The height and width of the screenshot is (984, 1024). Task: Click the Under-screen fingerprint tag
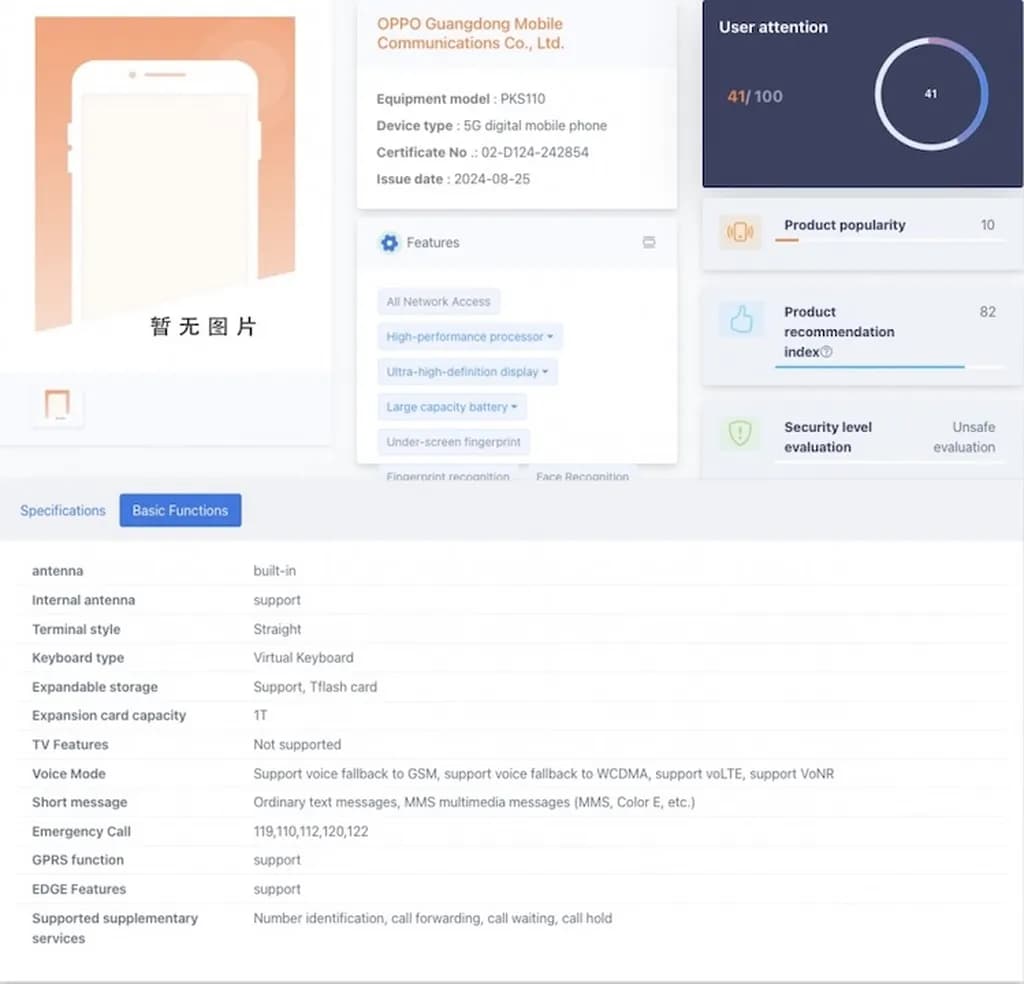tap(453, 442)
